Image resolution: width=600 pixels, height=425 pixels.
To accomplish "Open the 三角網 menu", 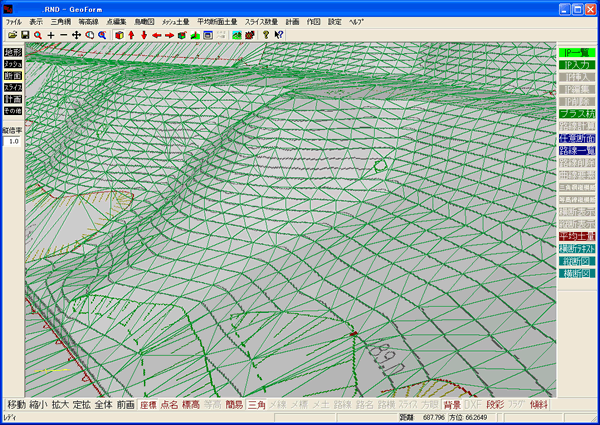I will click(61, 22).
